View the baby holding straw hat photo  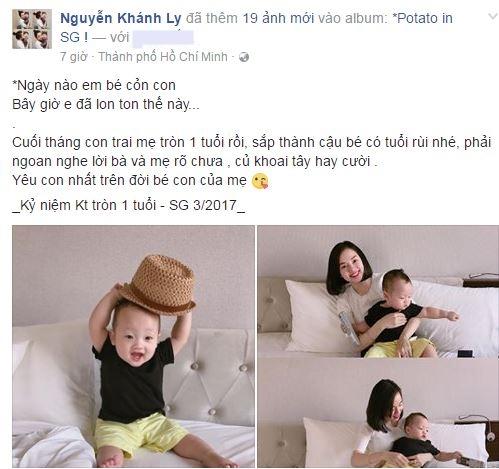pos(133,346)
